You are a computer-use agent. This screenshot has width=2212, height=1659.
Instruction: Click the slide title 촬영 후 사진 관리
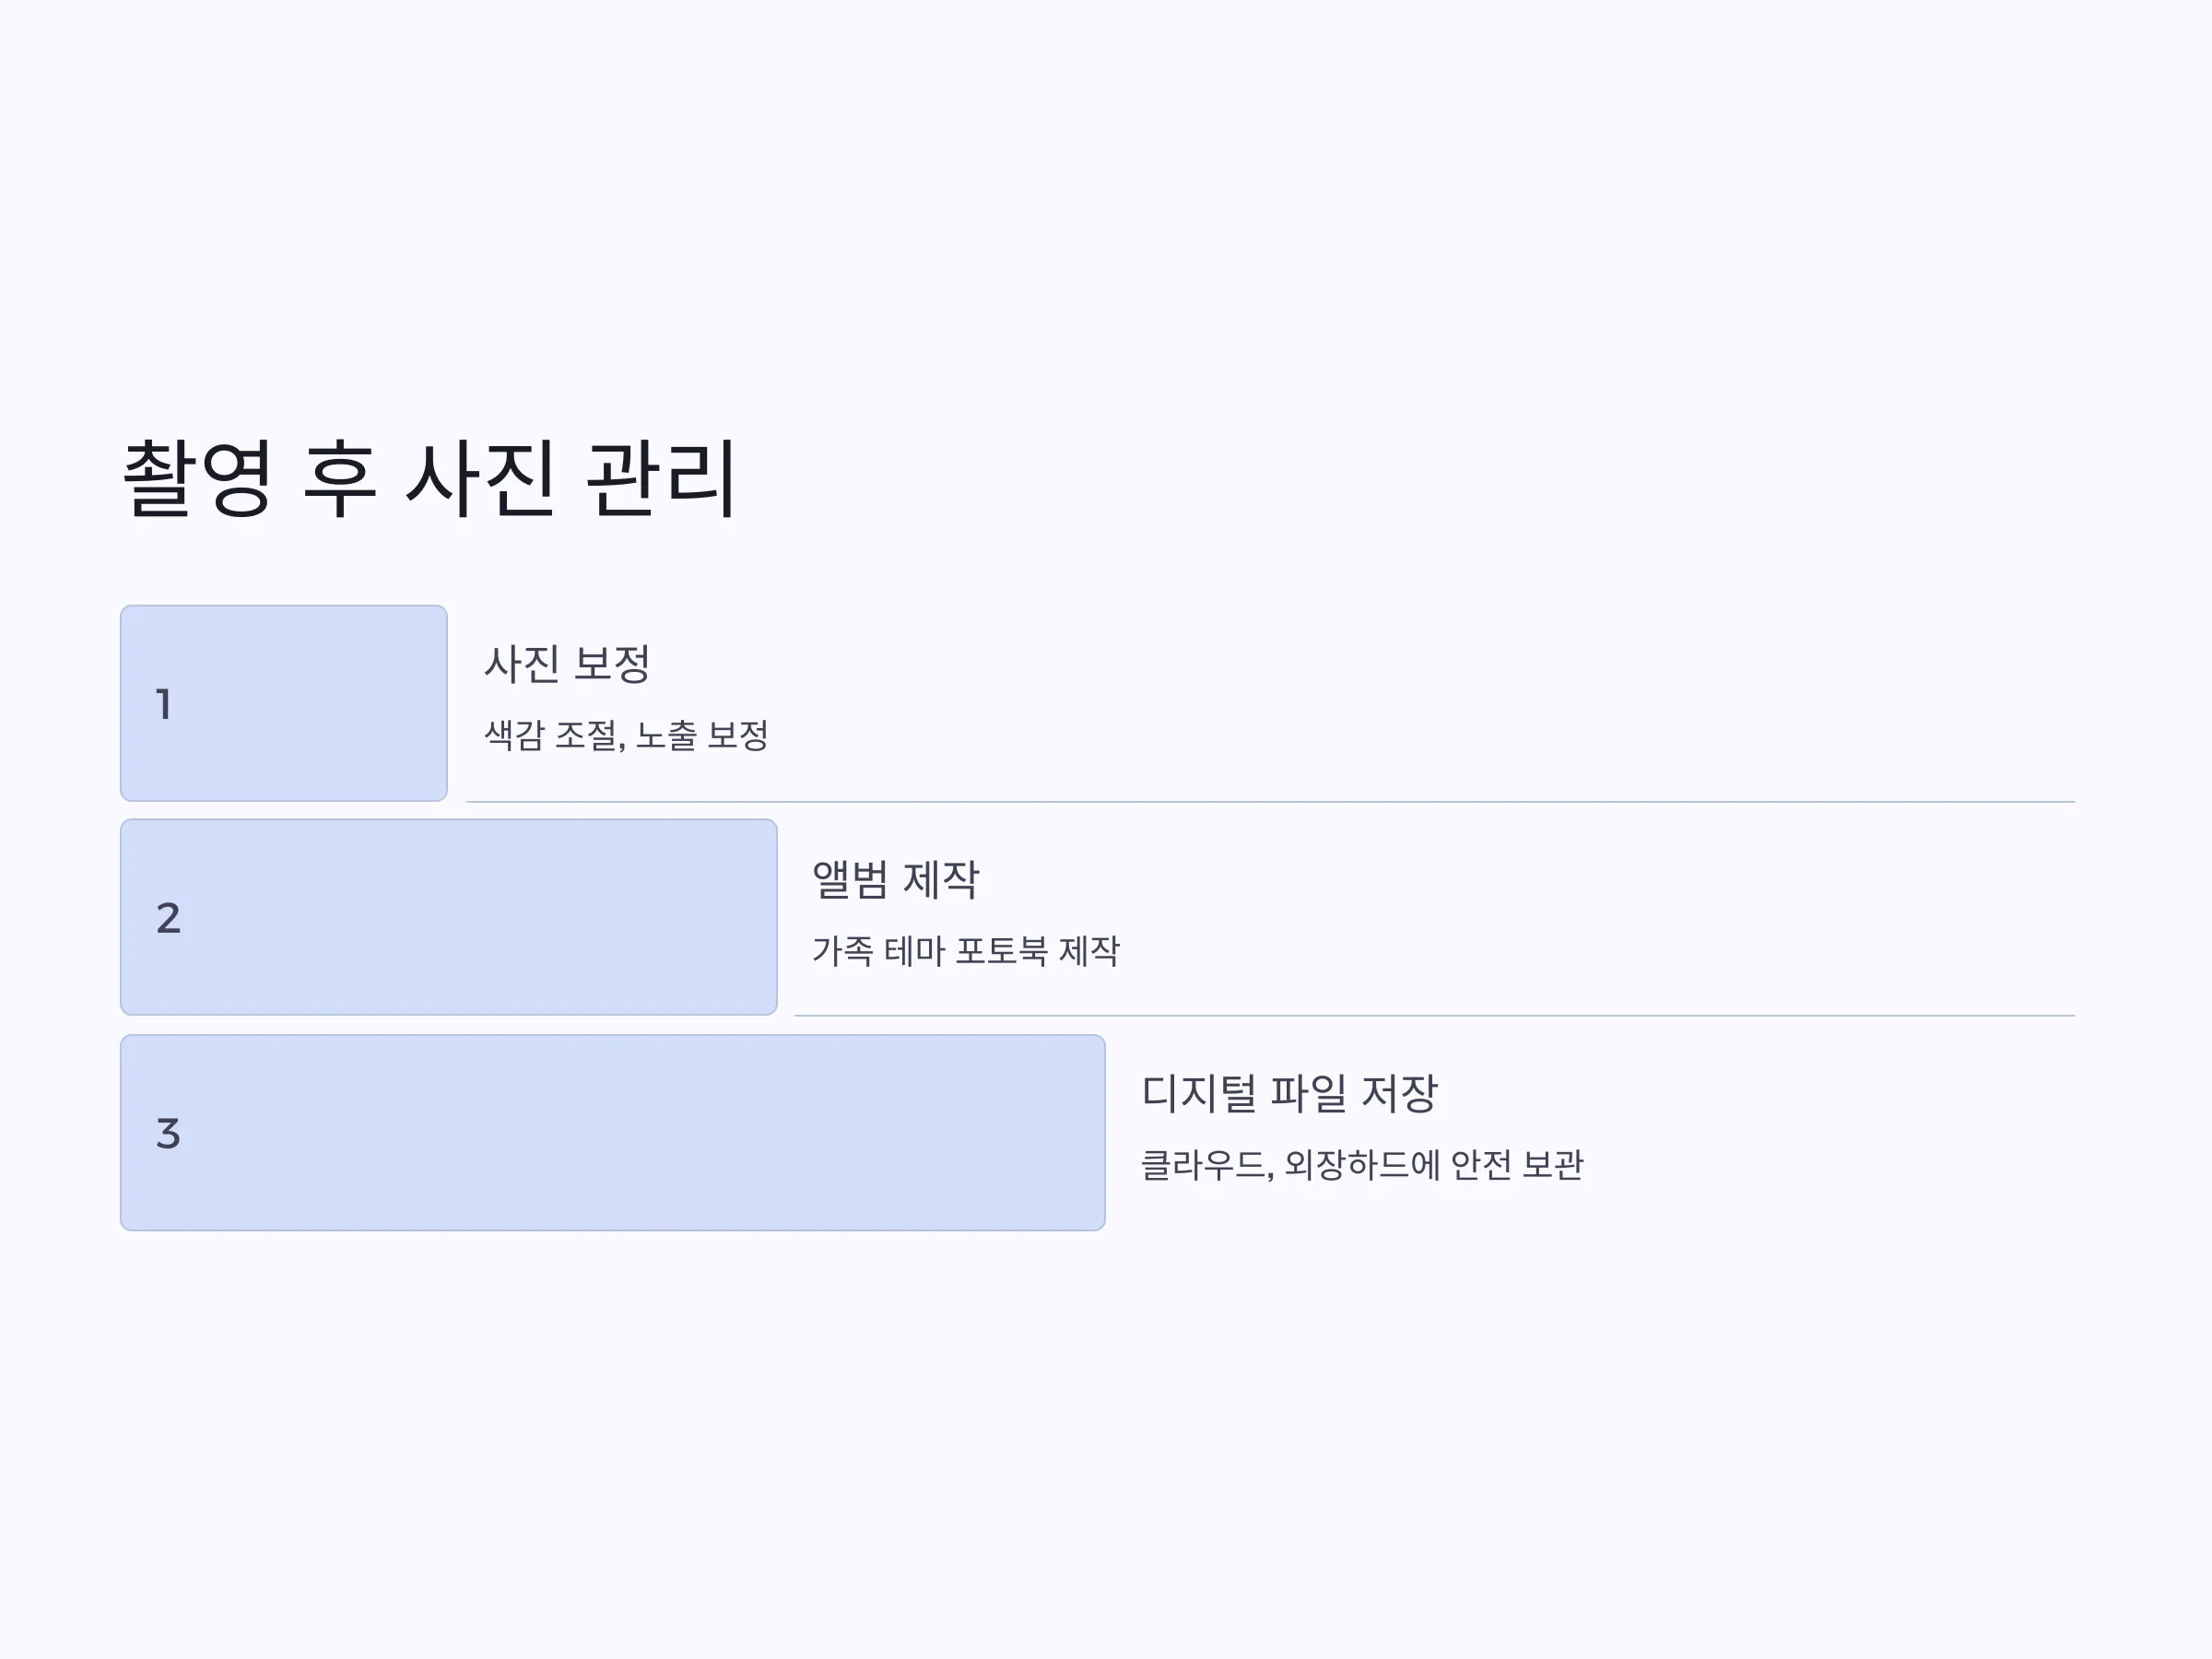(x=429, y=479)
